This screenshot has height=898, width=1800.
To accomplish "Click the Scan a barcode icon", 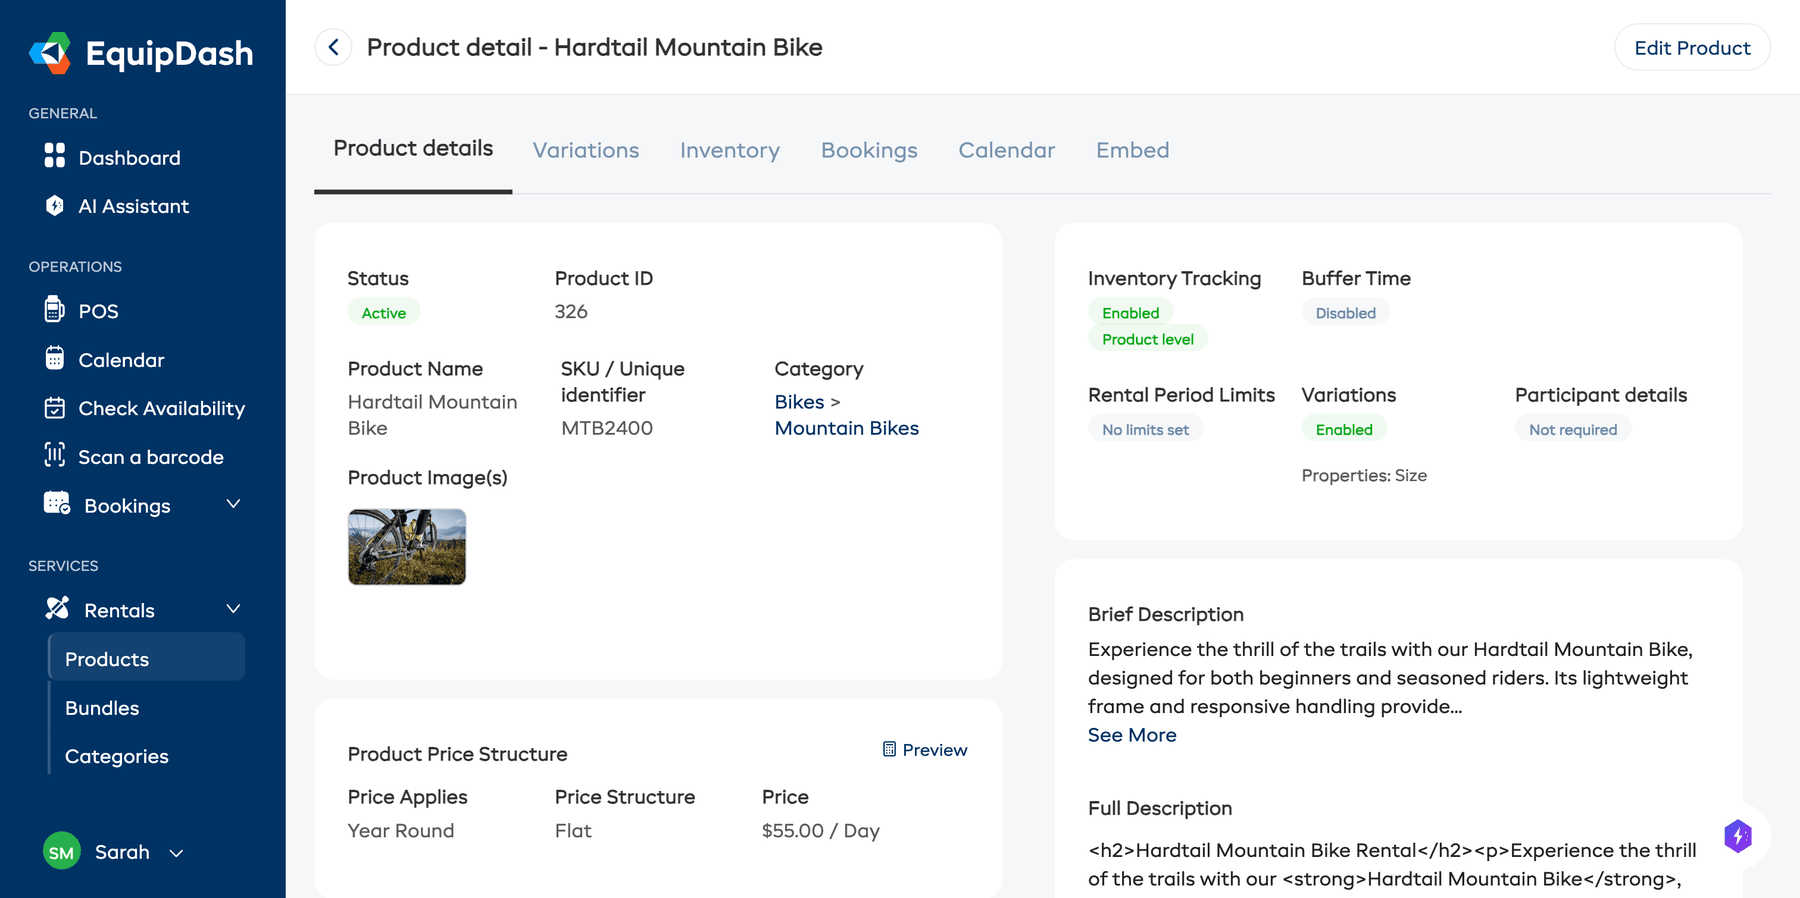I will point(55,455).
